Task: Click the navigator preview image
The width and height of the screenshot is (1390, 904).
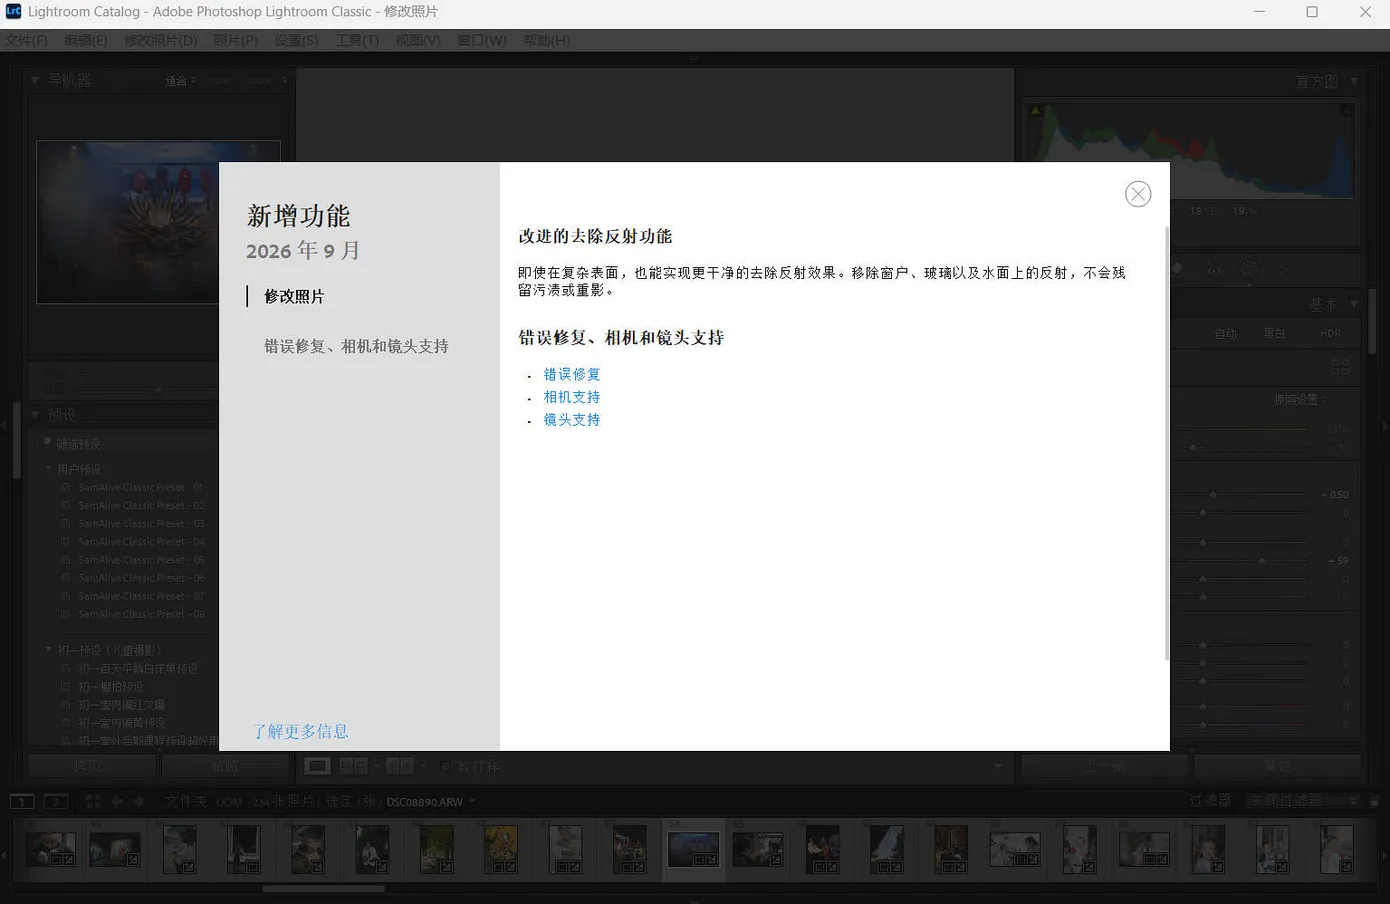Action: tap(158, 222)
